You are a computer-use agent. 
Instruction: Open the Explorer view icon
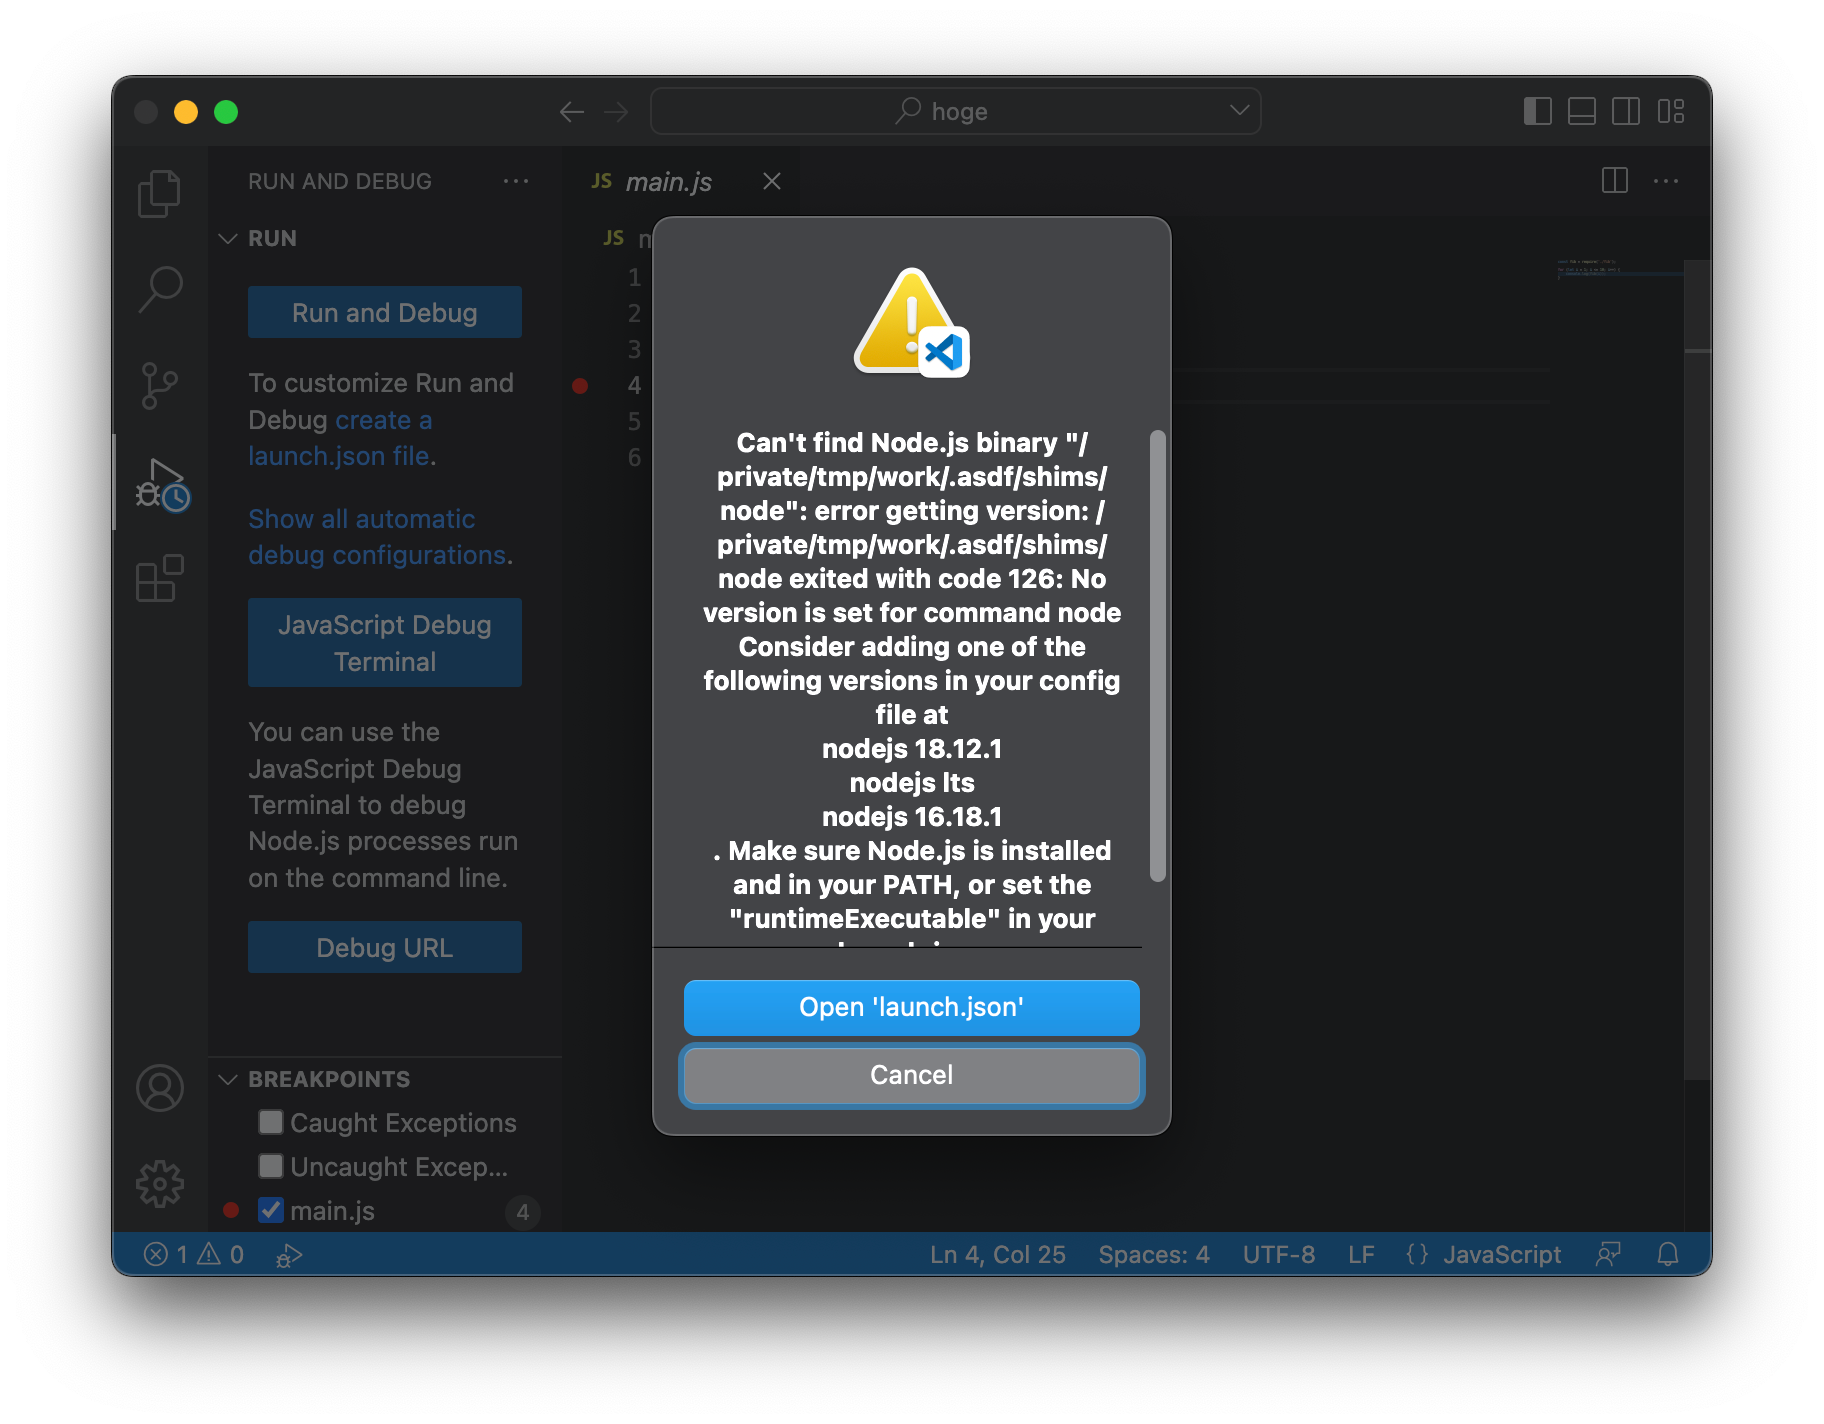[159, 193]
